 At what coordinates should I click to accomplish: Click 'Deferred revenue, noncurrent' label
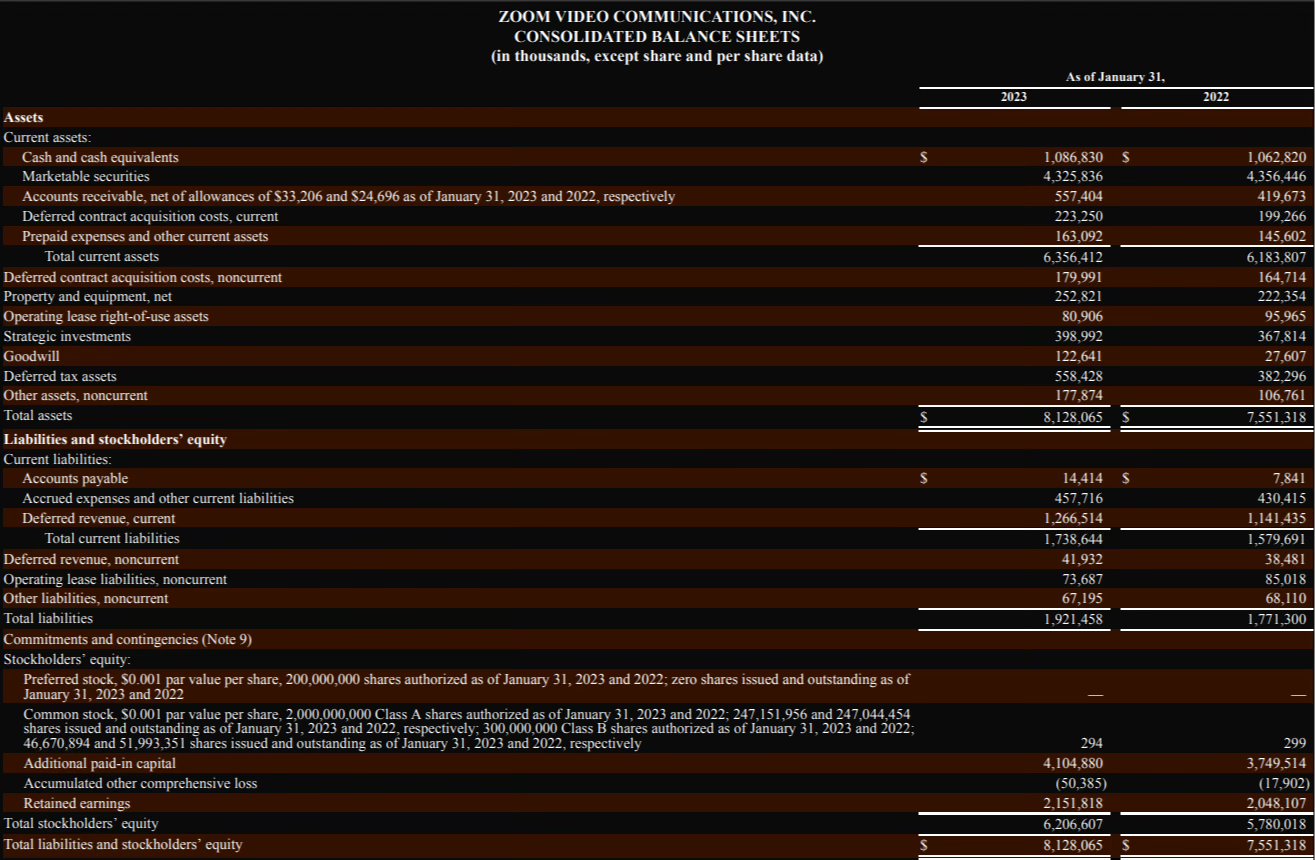pos(91,559)
